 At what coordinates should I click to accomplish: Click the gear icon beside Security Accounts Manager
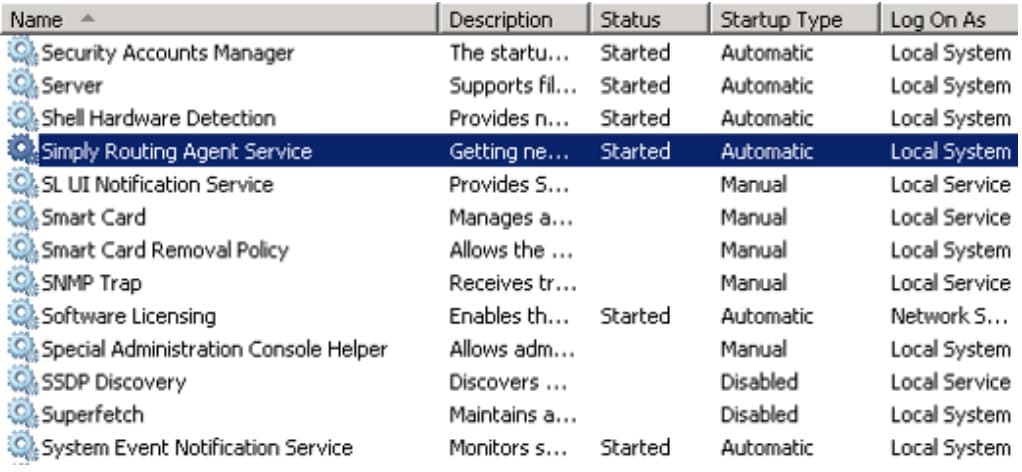tap(20, 53)
